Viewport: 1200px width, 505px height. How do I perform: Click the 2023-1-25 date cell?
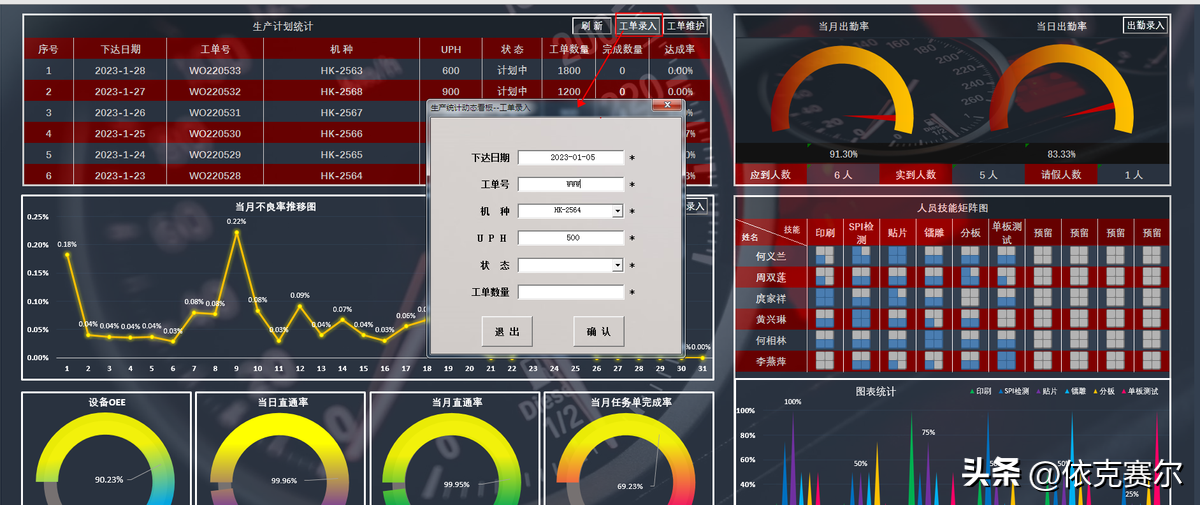pos(120,134)
